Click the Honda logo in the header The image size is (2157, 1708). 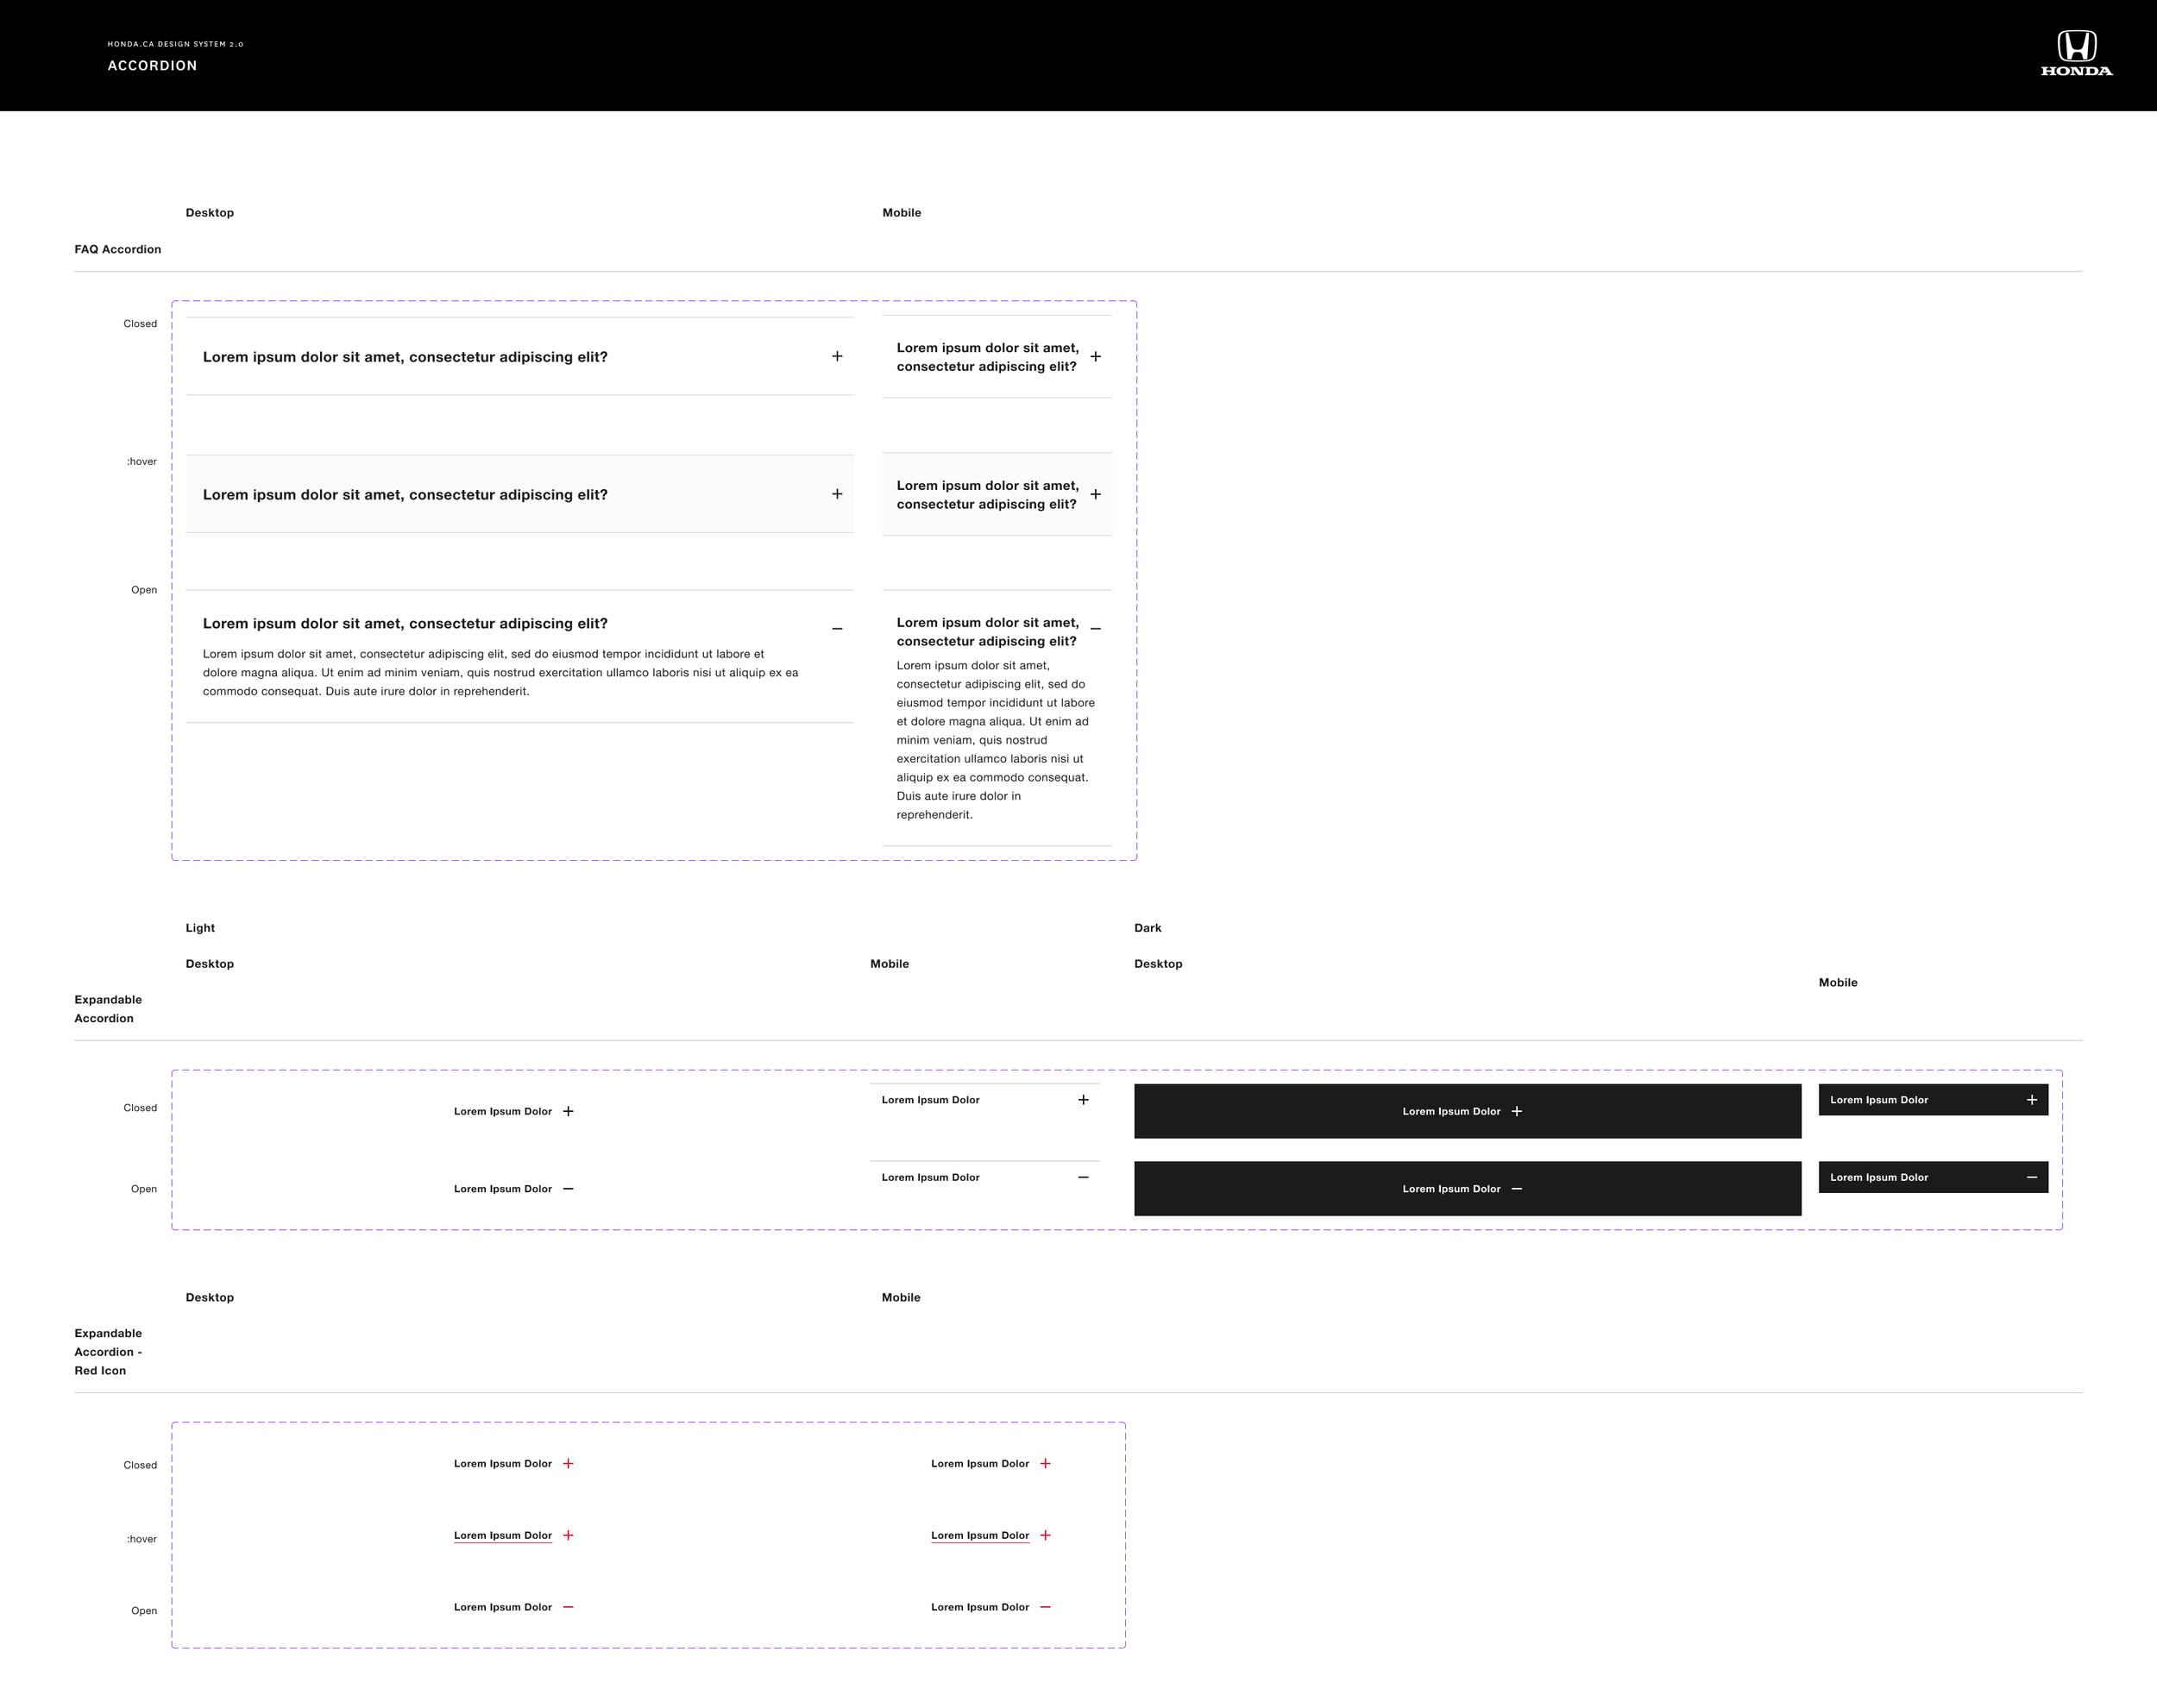tap(2076, 54)
